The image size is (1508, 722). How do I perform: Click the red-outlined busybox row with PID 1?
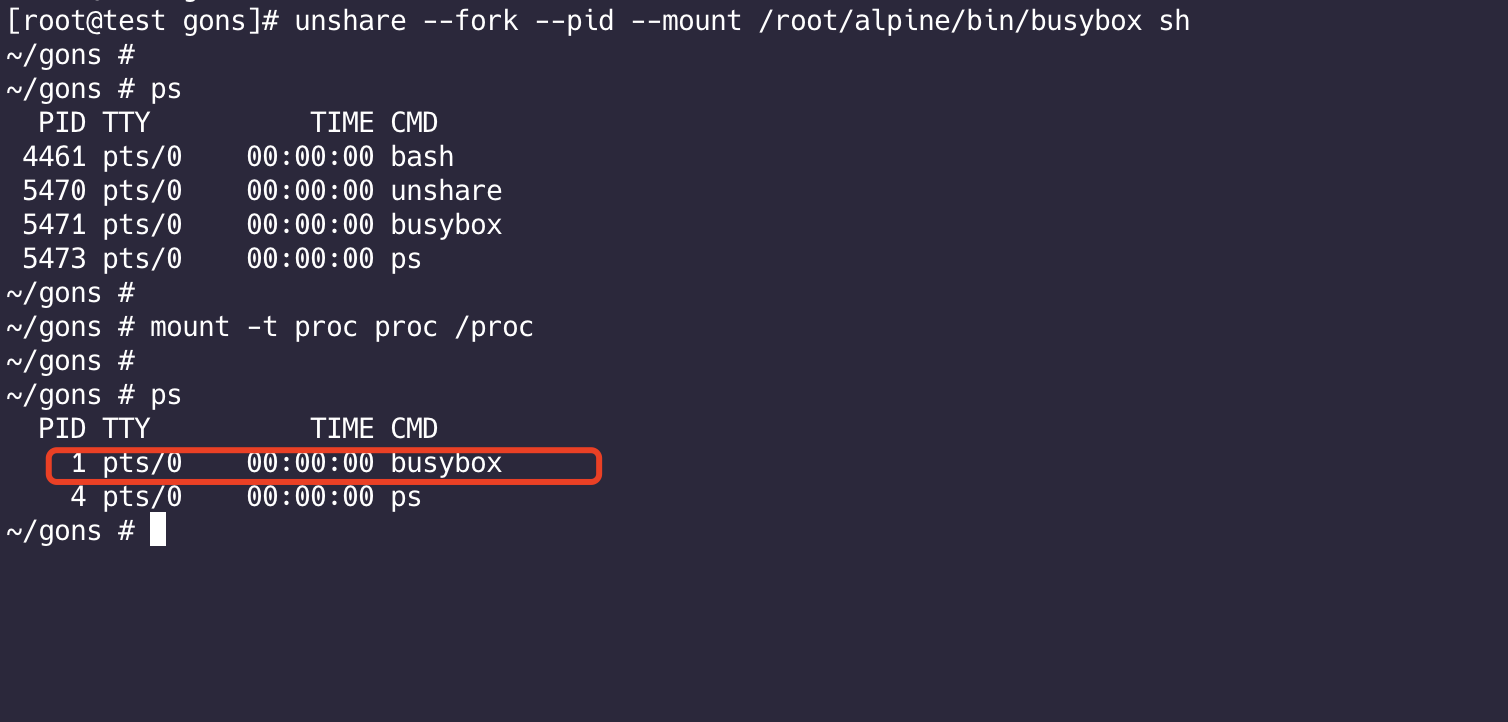322,464
